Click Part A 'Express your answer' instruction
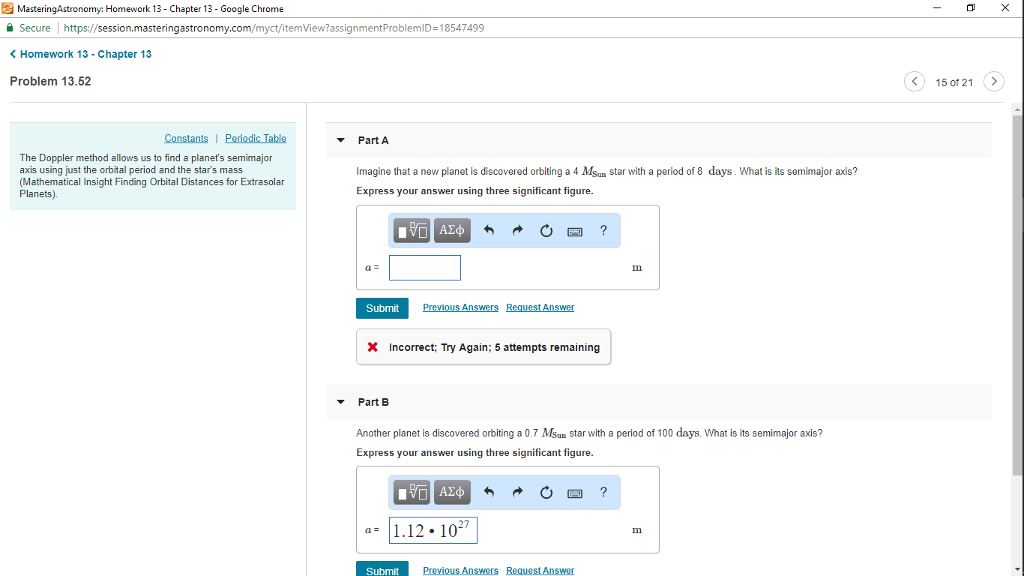This screenshot has width=1024, height=576. 475,191
